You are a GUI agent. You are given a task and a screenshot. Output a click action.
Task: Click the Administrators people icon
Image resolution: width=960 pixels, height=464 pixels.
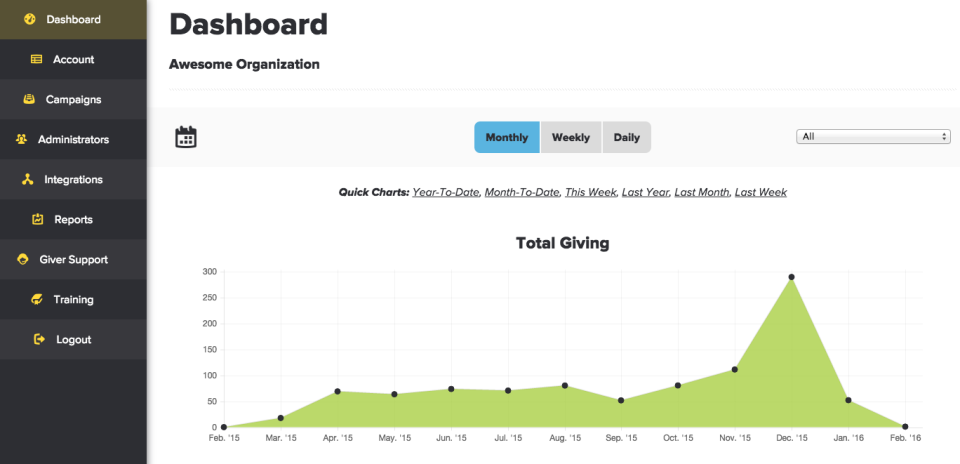pos(21,139)
